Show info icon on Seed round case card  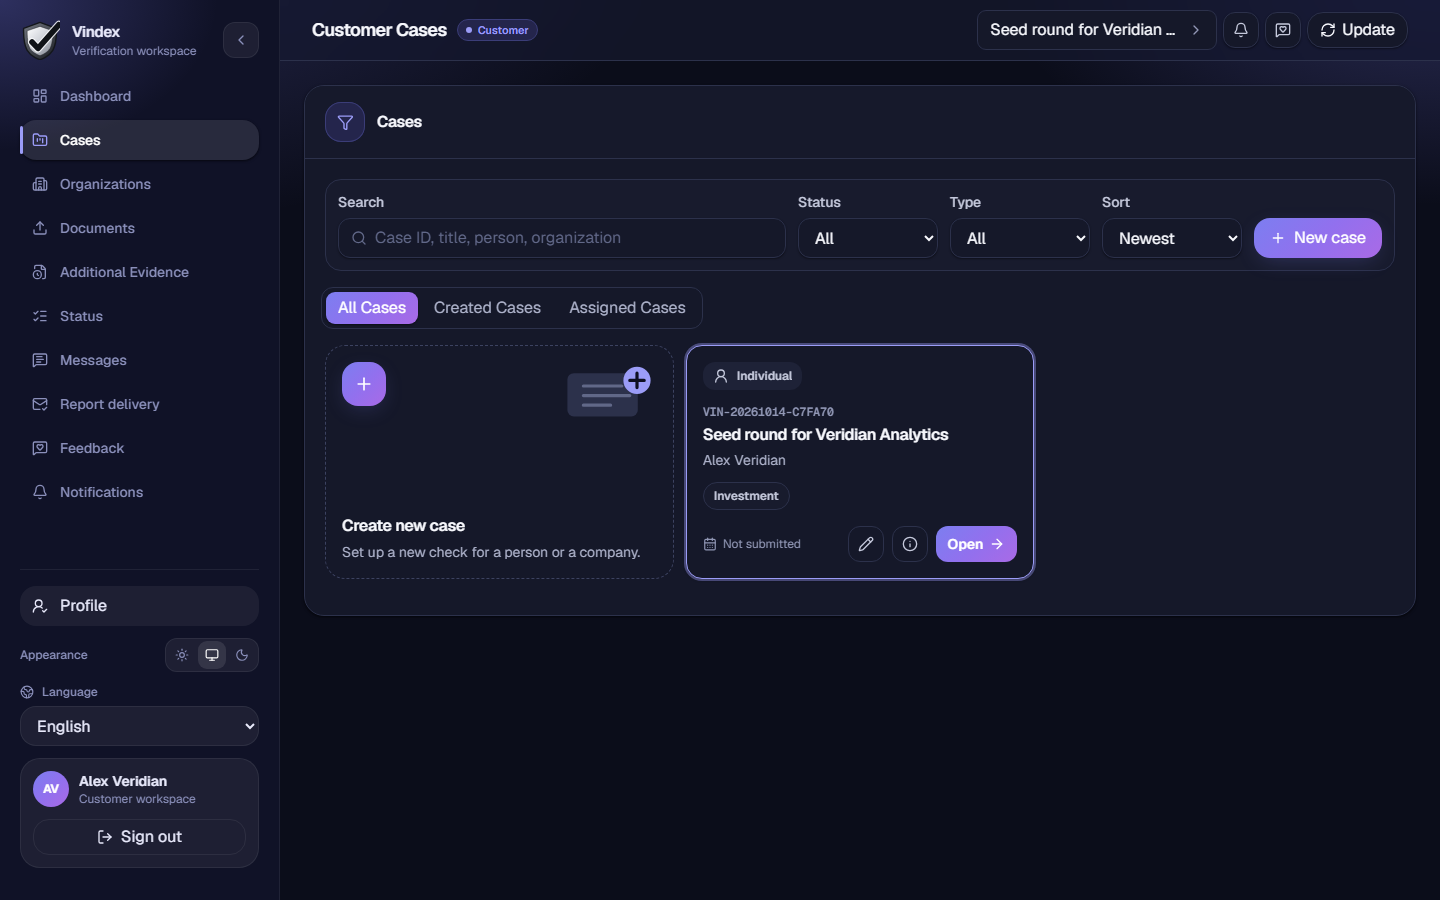910,544
